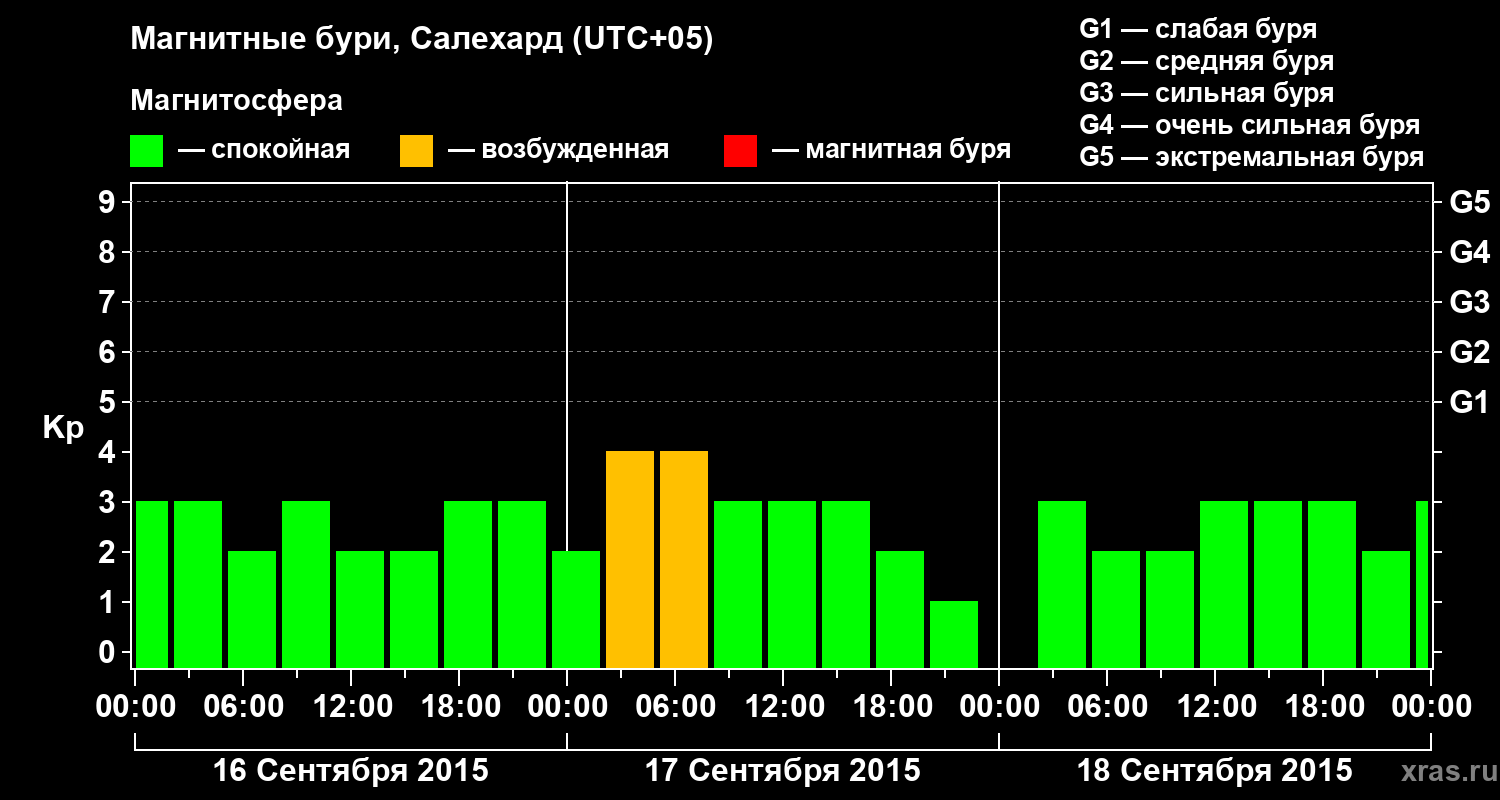Click the red 'магнитная буря' legend swatch
Screen dimensions: 1500x800
point(740,151)
